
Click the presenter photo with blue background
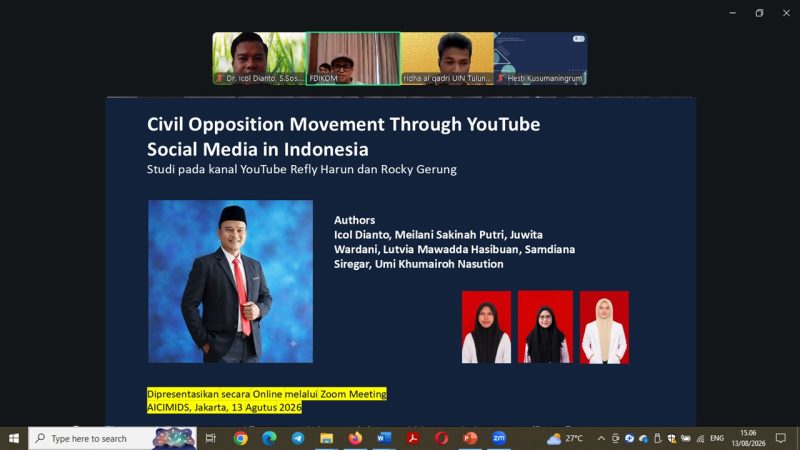[231, 281]
